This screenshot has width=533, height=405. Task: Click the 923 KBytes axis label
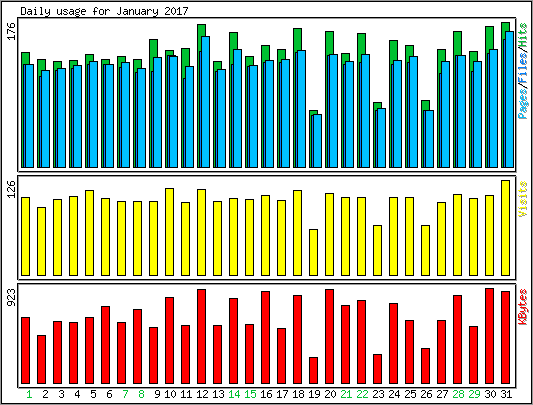tap(12, 297)
